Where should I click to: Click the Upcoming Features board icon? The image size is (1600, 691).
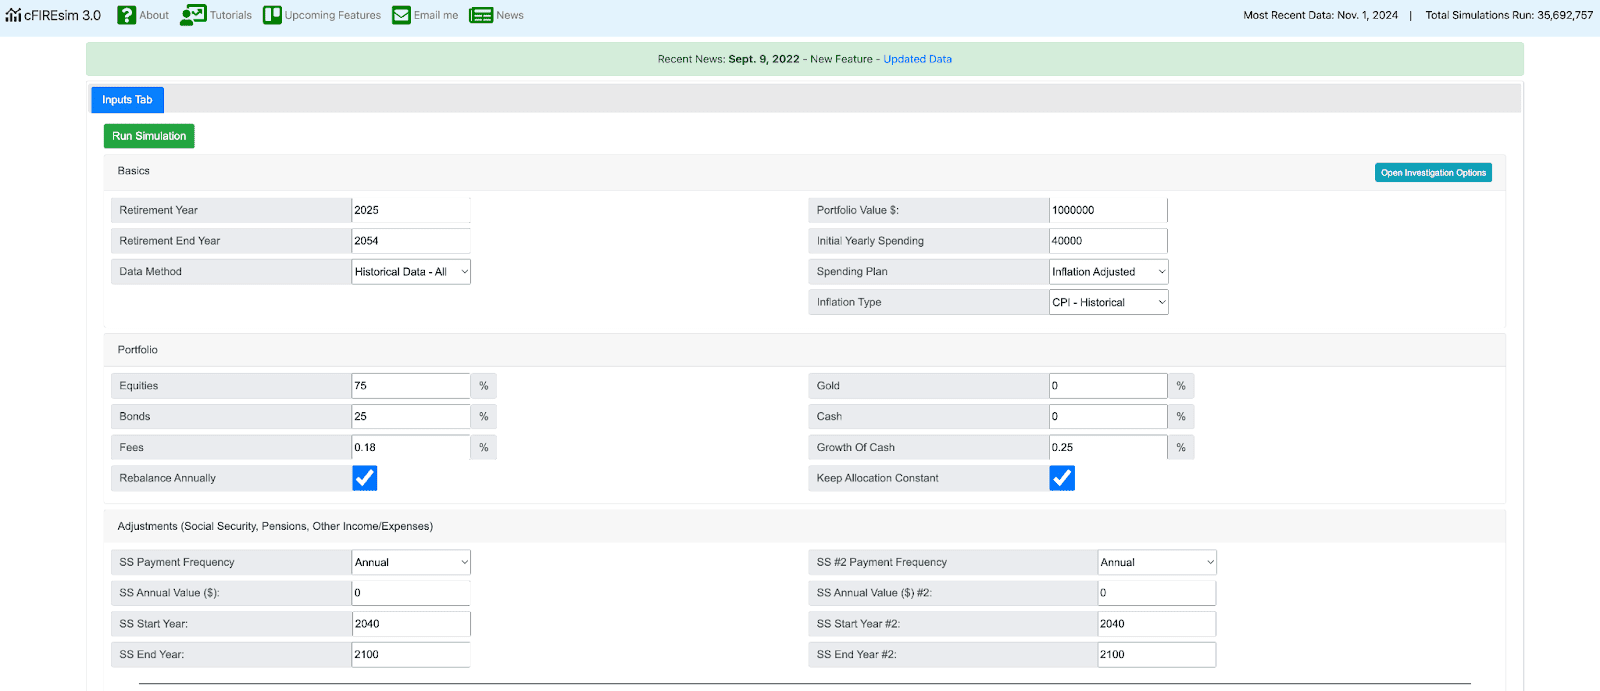pos(272,15)
